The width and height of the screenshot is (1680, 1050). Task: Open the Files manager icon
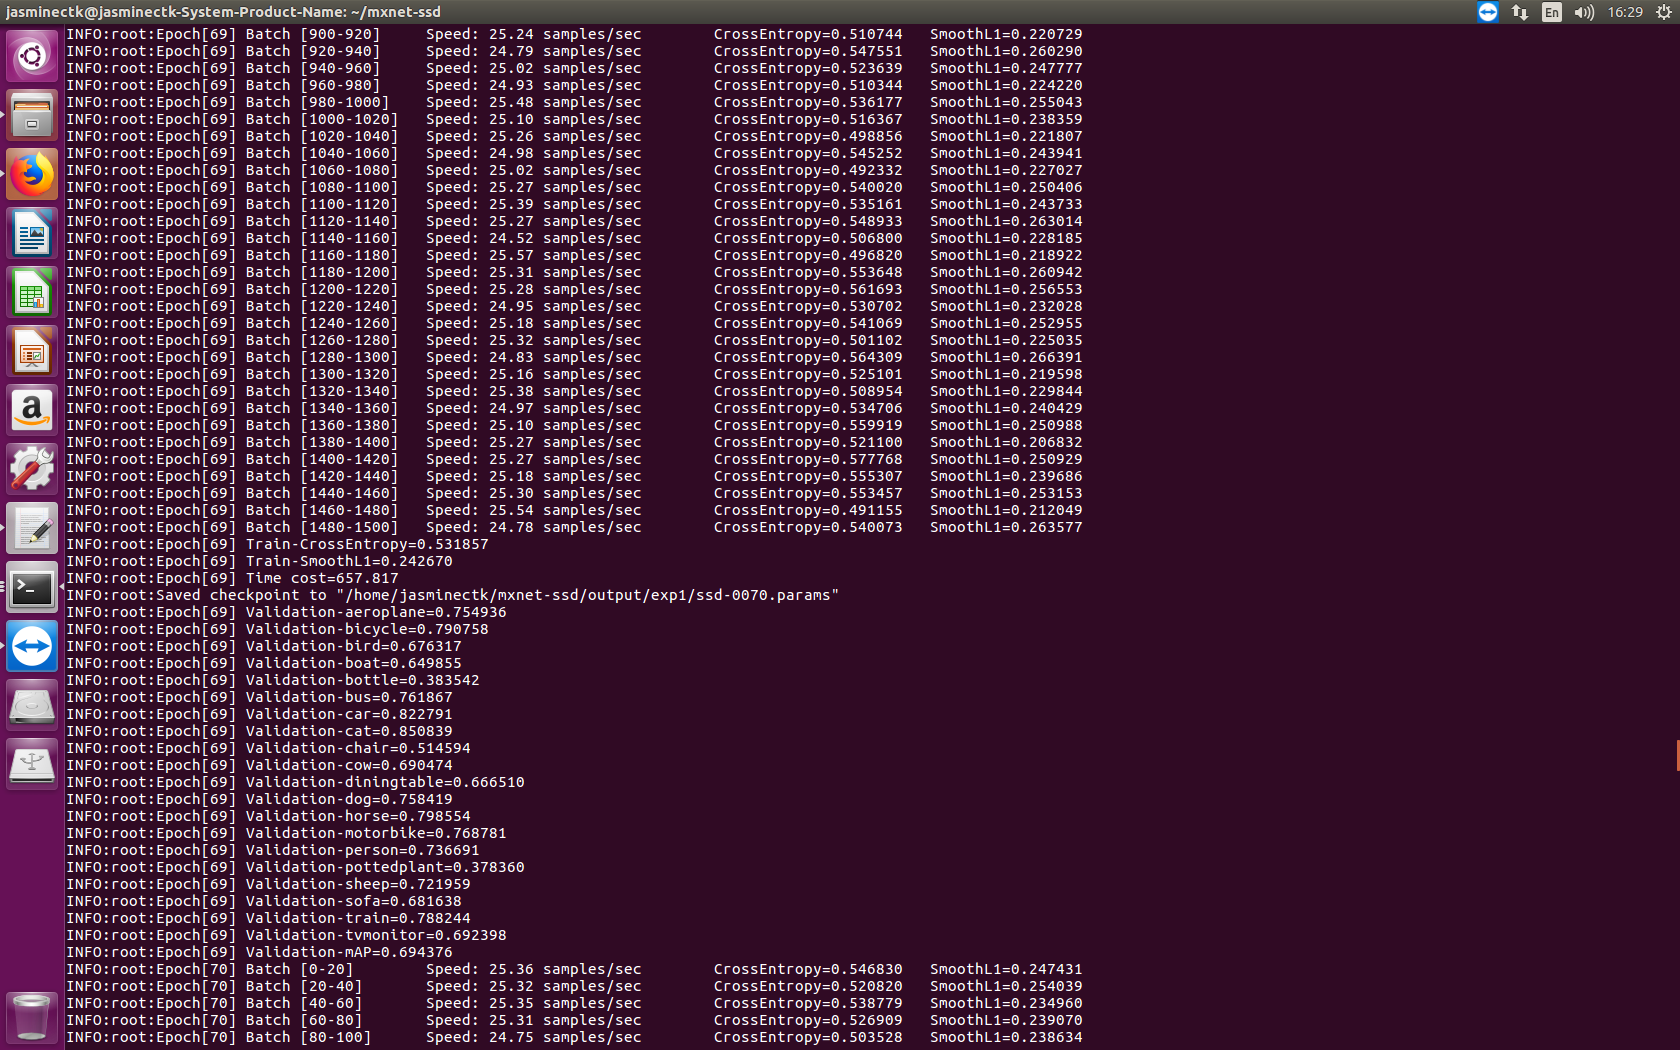point(32,117)
